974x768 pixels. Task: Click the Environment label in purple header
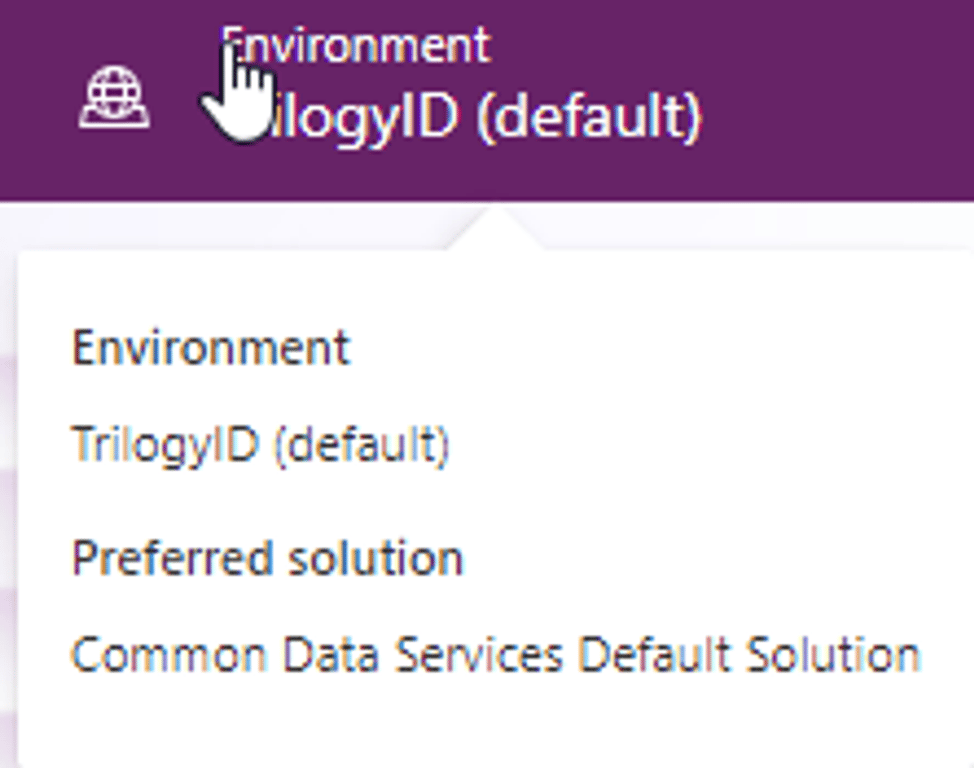pyautogui.click(x=357, y=44)
